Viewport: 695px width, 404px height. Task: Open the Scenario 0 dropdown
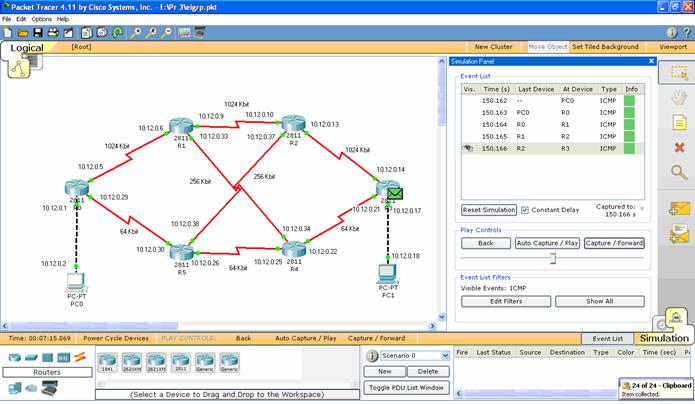click(x=447, y=355)
